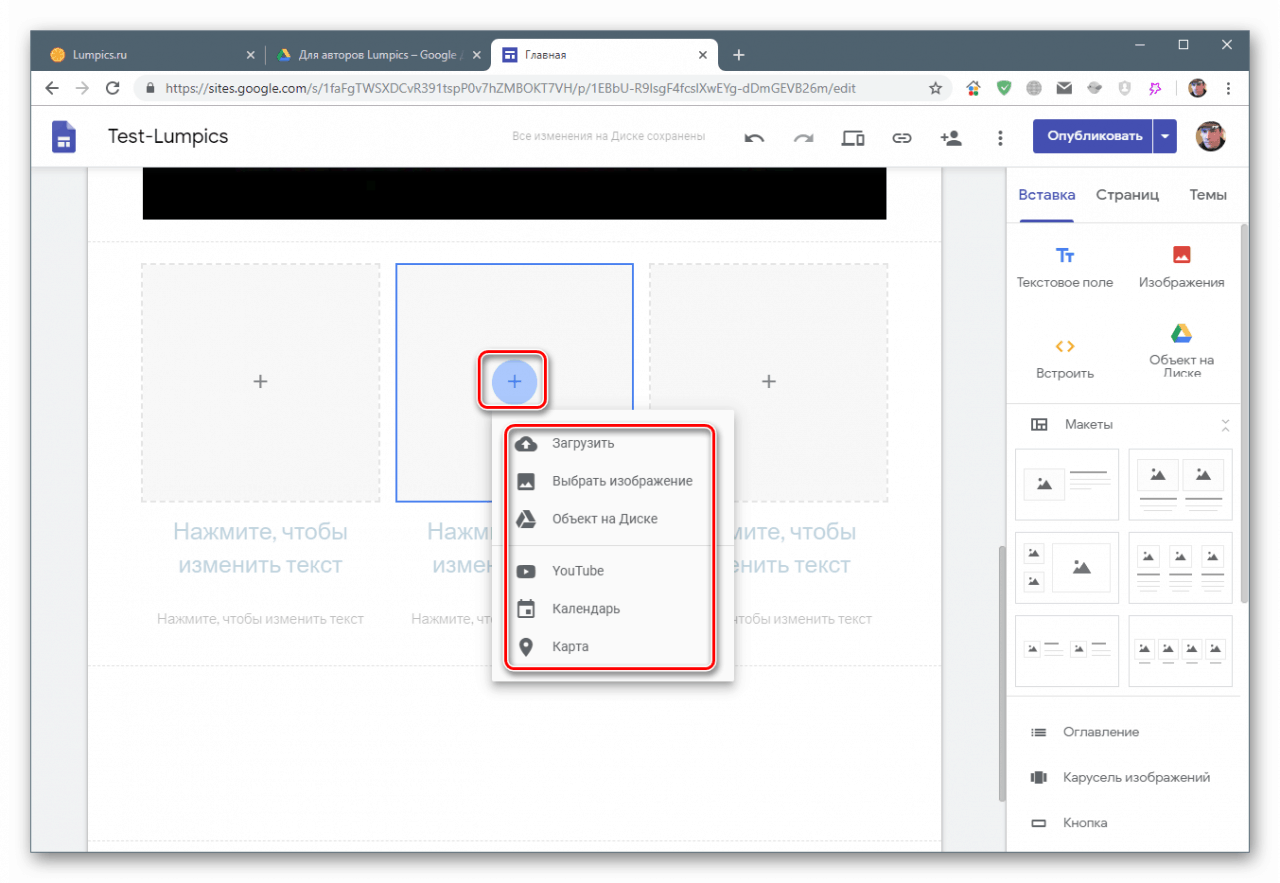
Task: Close the Главная browser tab
Action: 703,55
